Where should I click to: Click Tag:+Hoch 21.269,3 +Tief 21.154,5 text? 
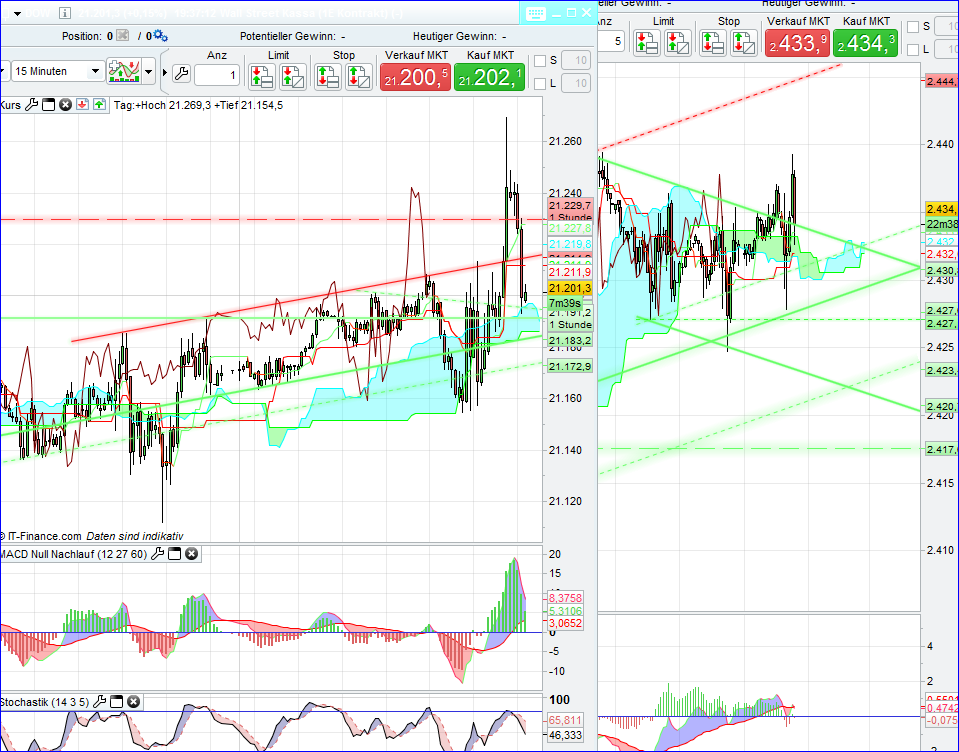click(x=198, y=105)
